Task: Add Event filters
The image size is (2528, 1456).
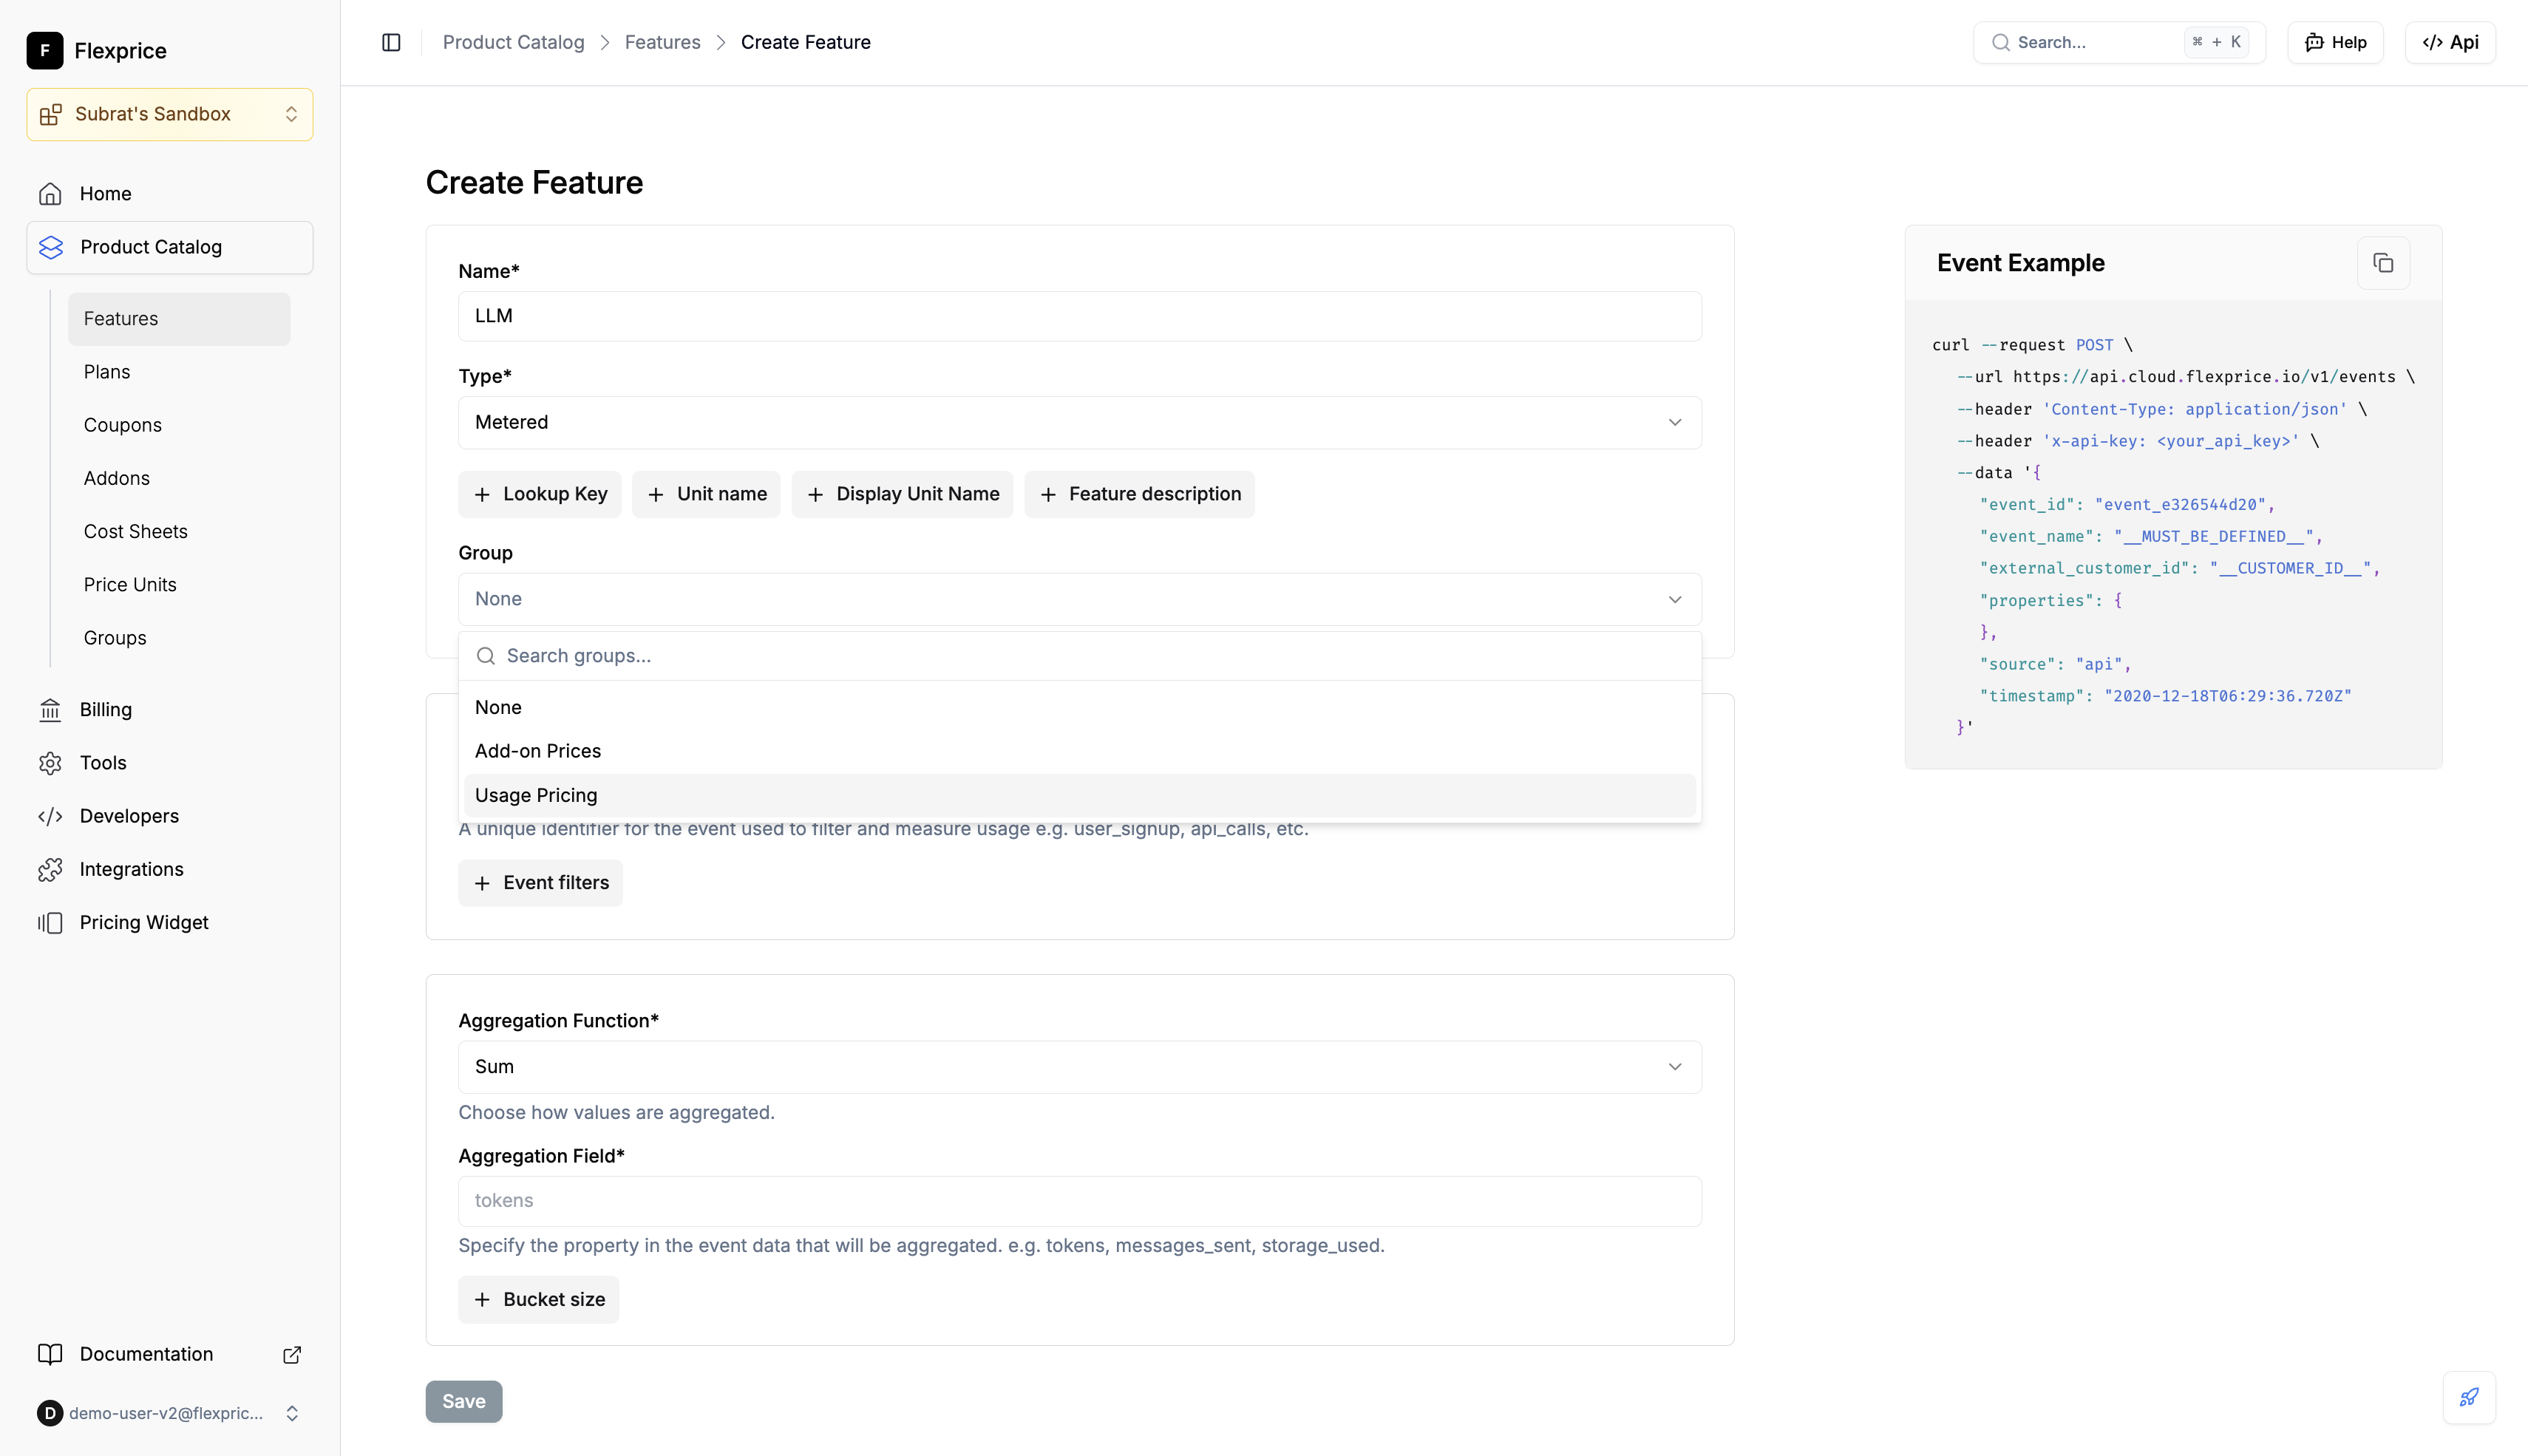Action: click(x=540, y=882)
